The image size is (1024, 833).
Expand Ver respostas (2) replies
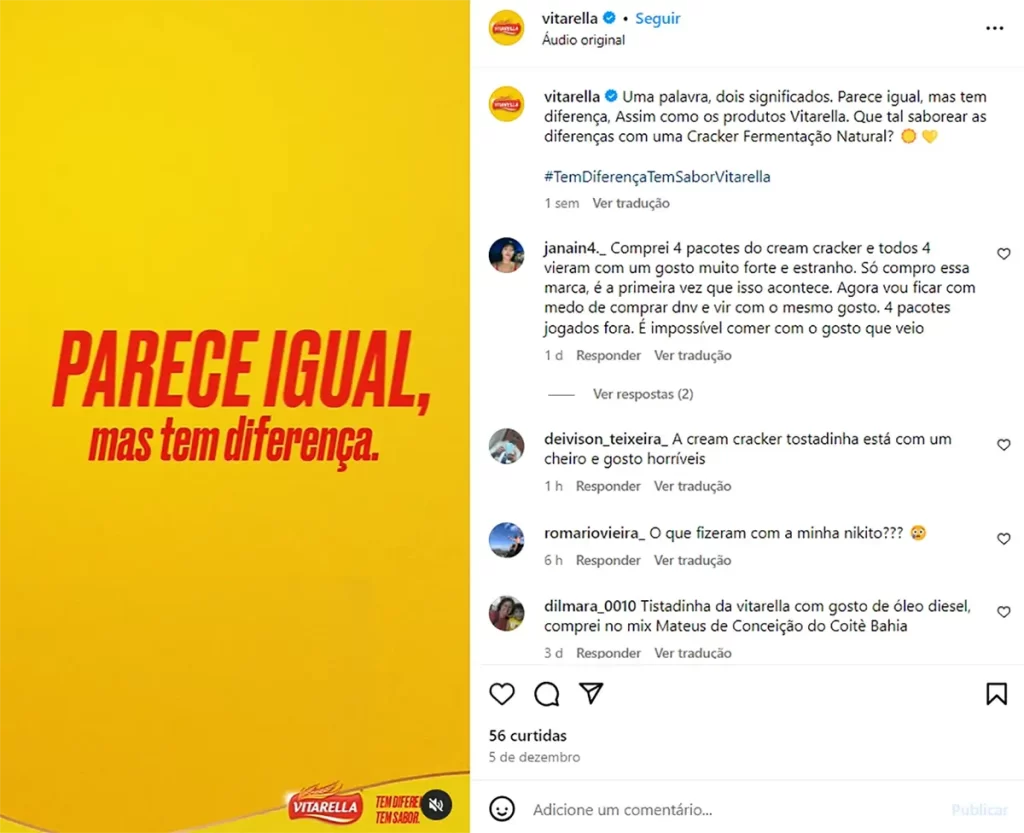coord(643,394)
